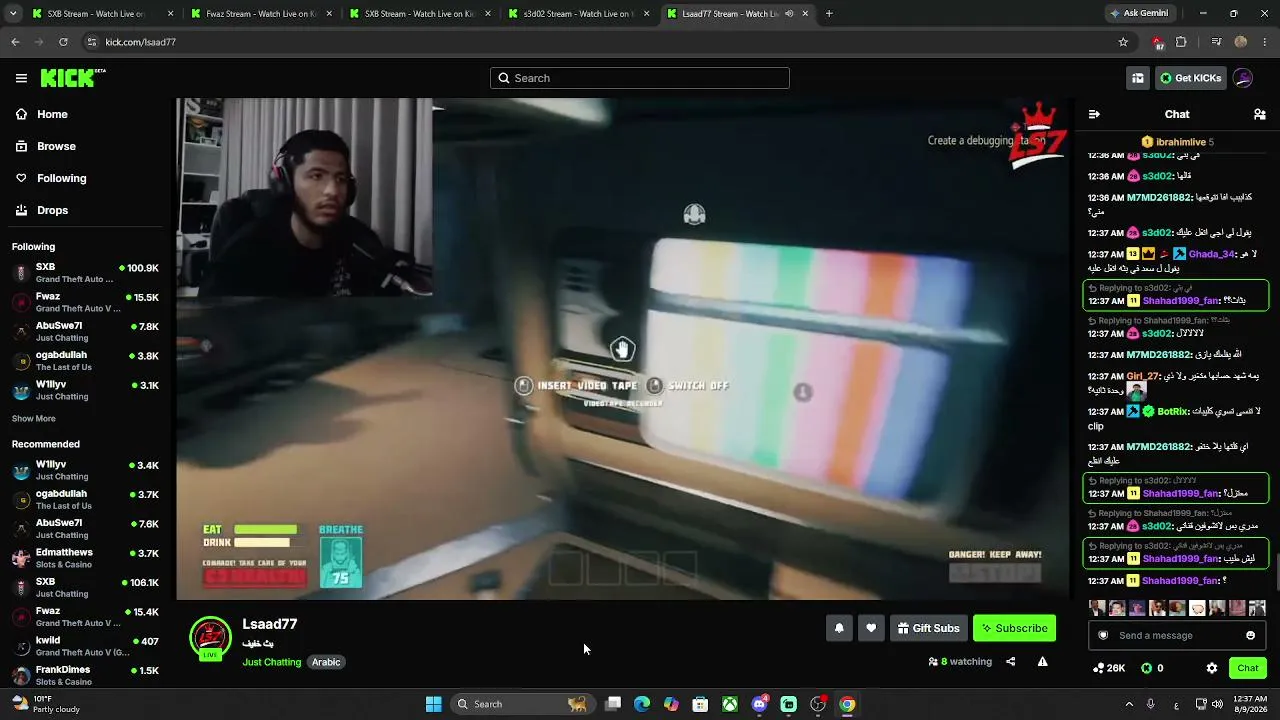Image resolution: width=1280 pixels, height=720 pixels.
Task: Open the chat user list icon
Action: coord(1260,114)
